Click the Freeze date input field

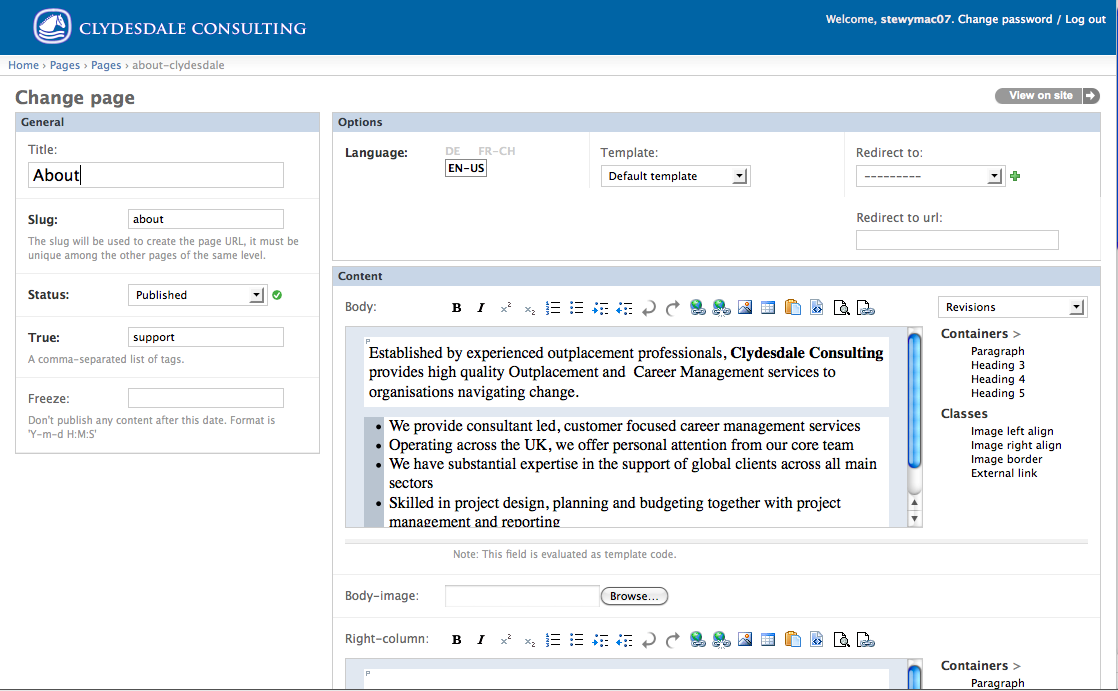click(x=205, y=398)
